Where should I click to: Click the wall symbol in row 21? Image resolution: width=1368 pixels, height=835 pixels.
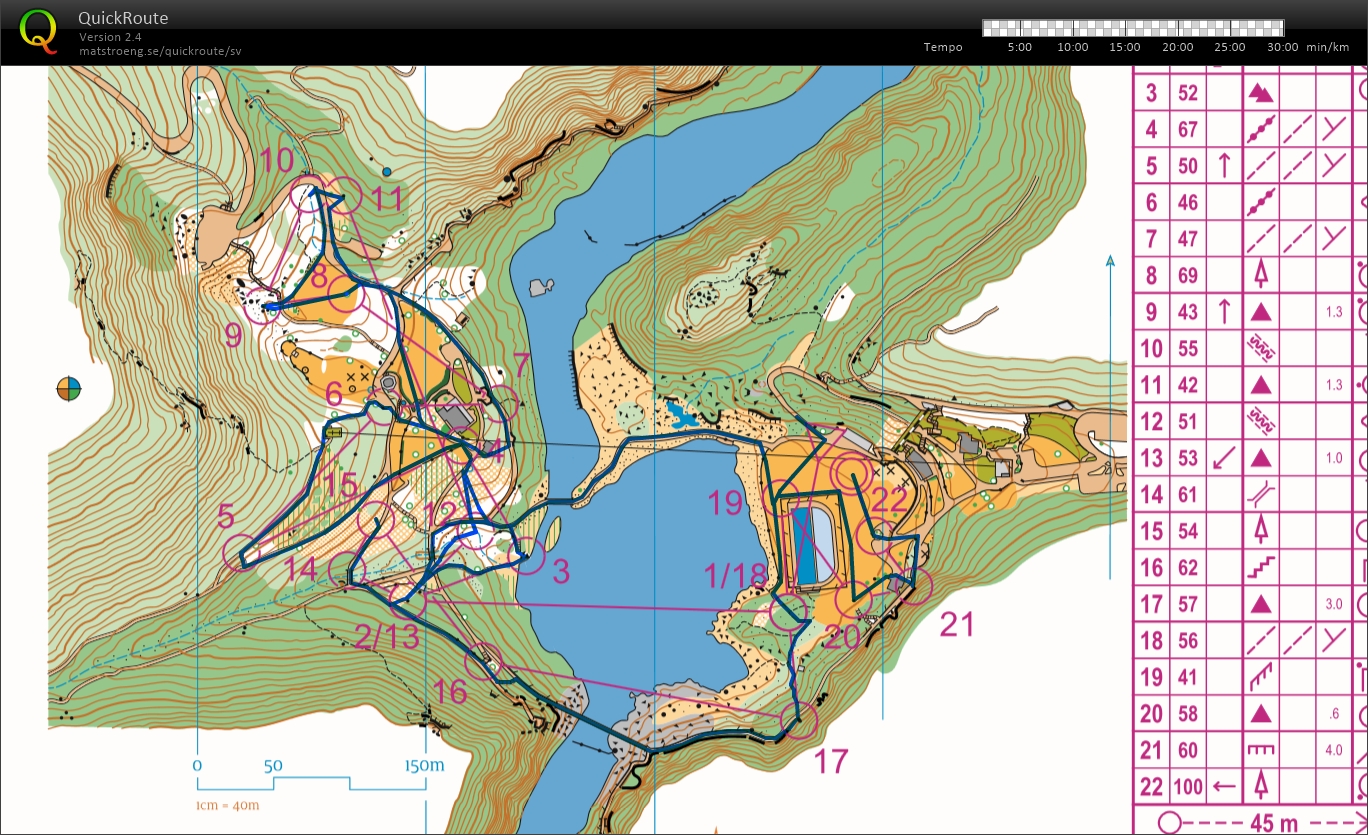point(1260,749)
